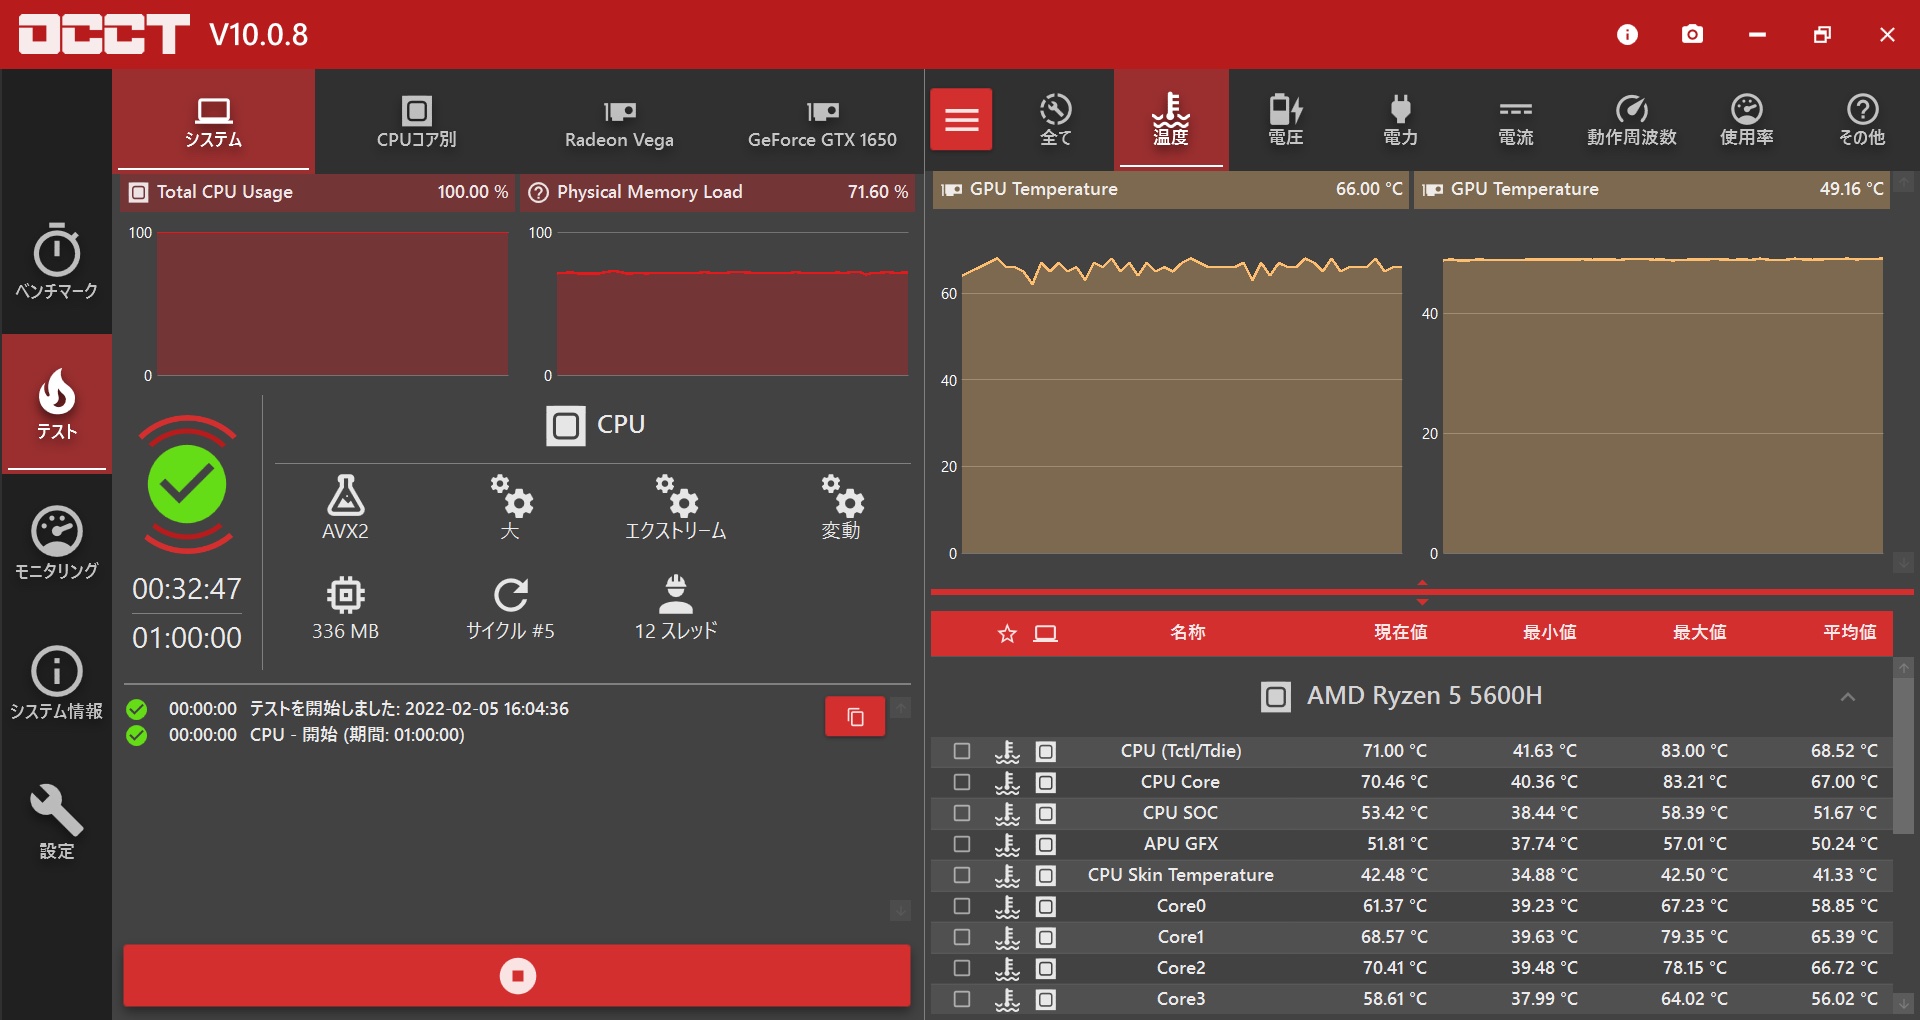Click the Physical Memory Load graph header
The image size is (1920, 1020).
pyautogui.click(x=718, y=192)
